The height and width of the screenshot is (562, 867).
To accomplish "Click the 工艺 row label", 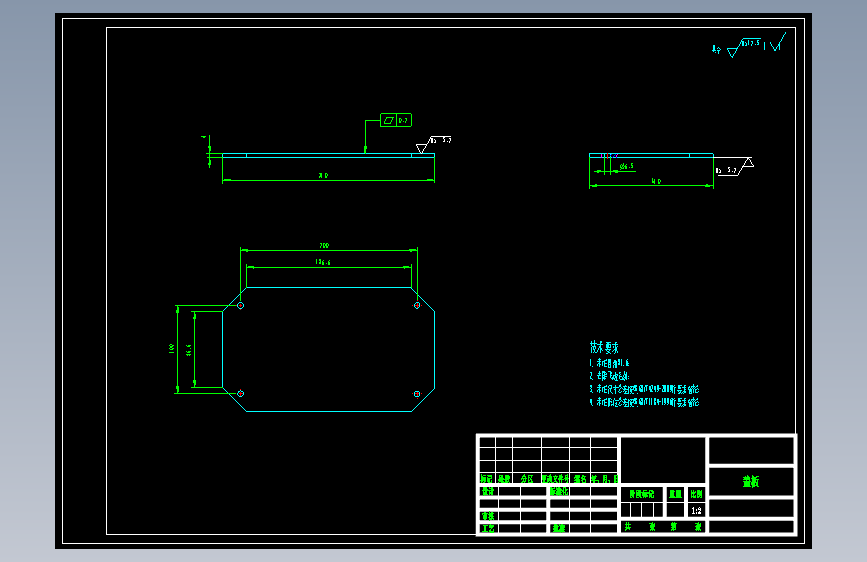I will coord(488,528).
